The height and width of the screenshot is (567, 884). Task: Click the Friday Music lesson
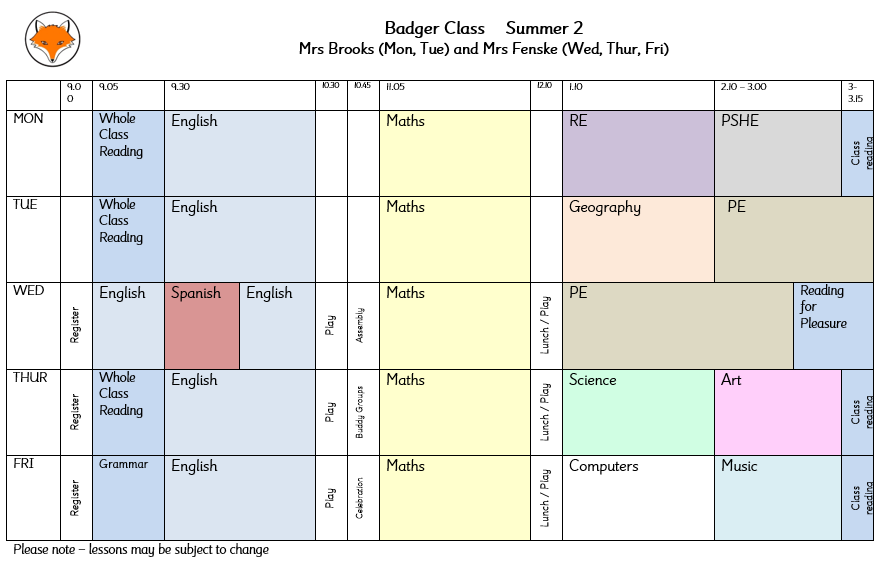[x=778, y=498]
